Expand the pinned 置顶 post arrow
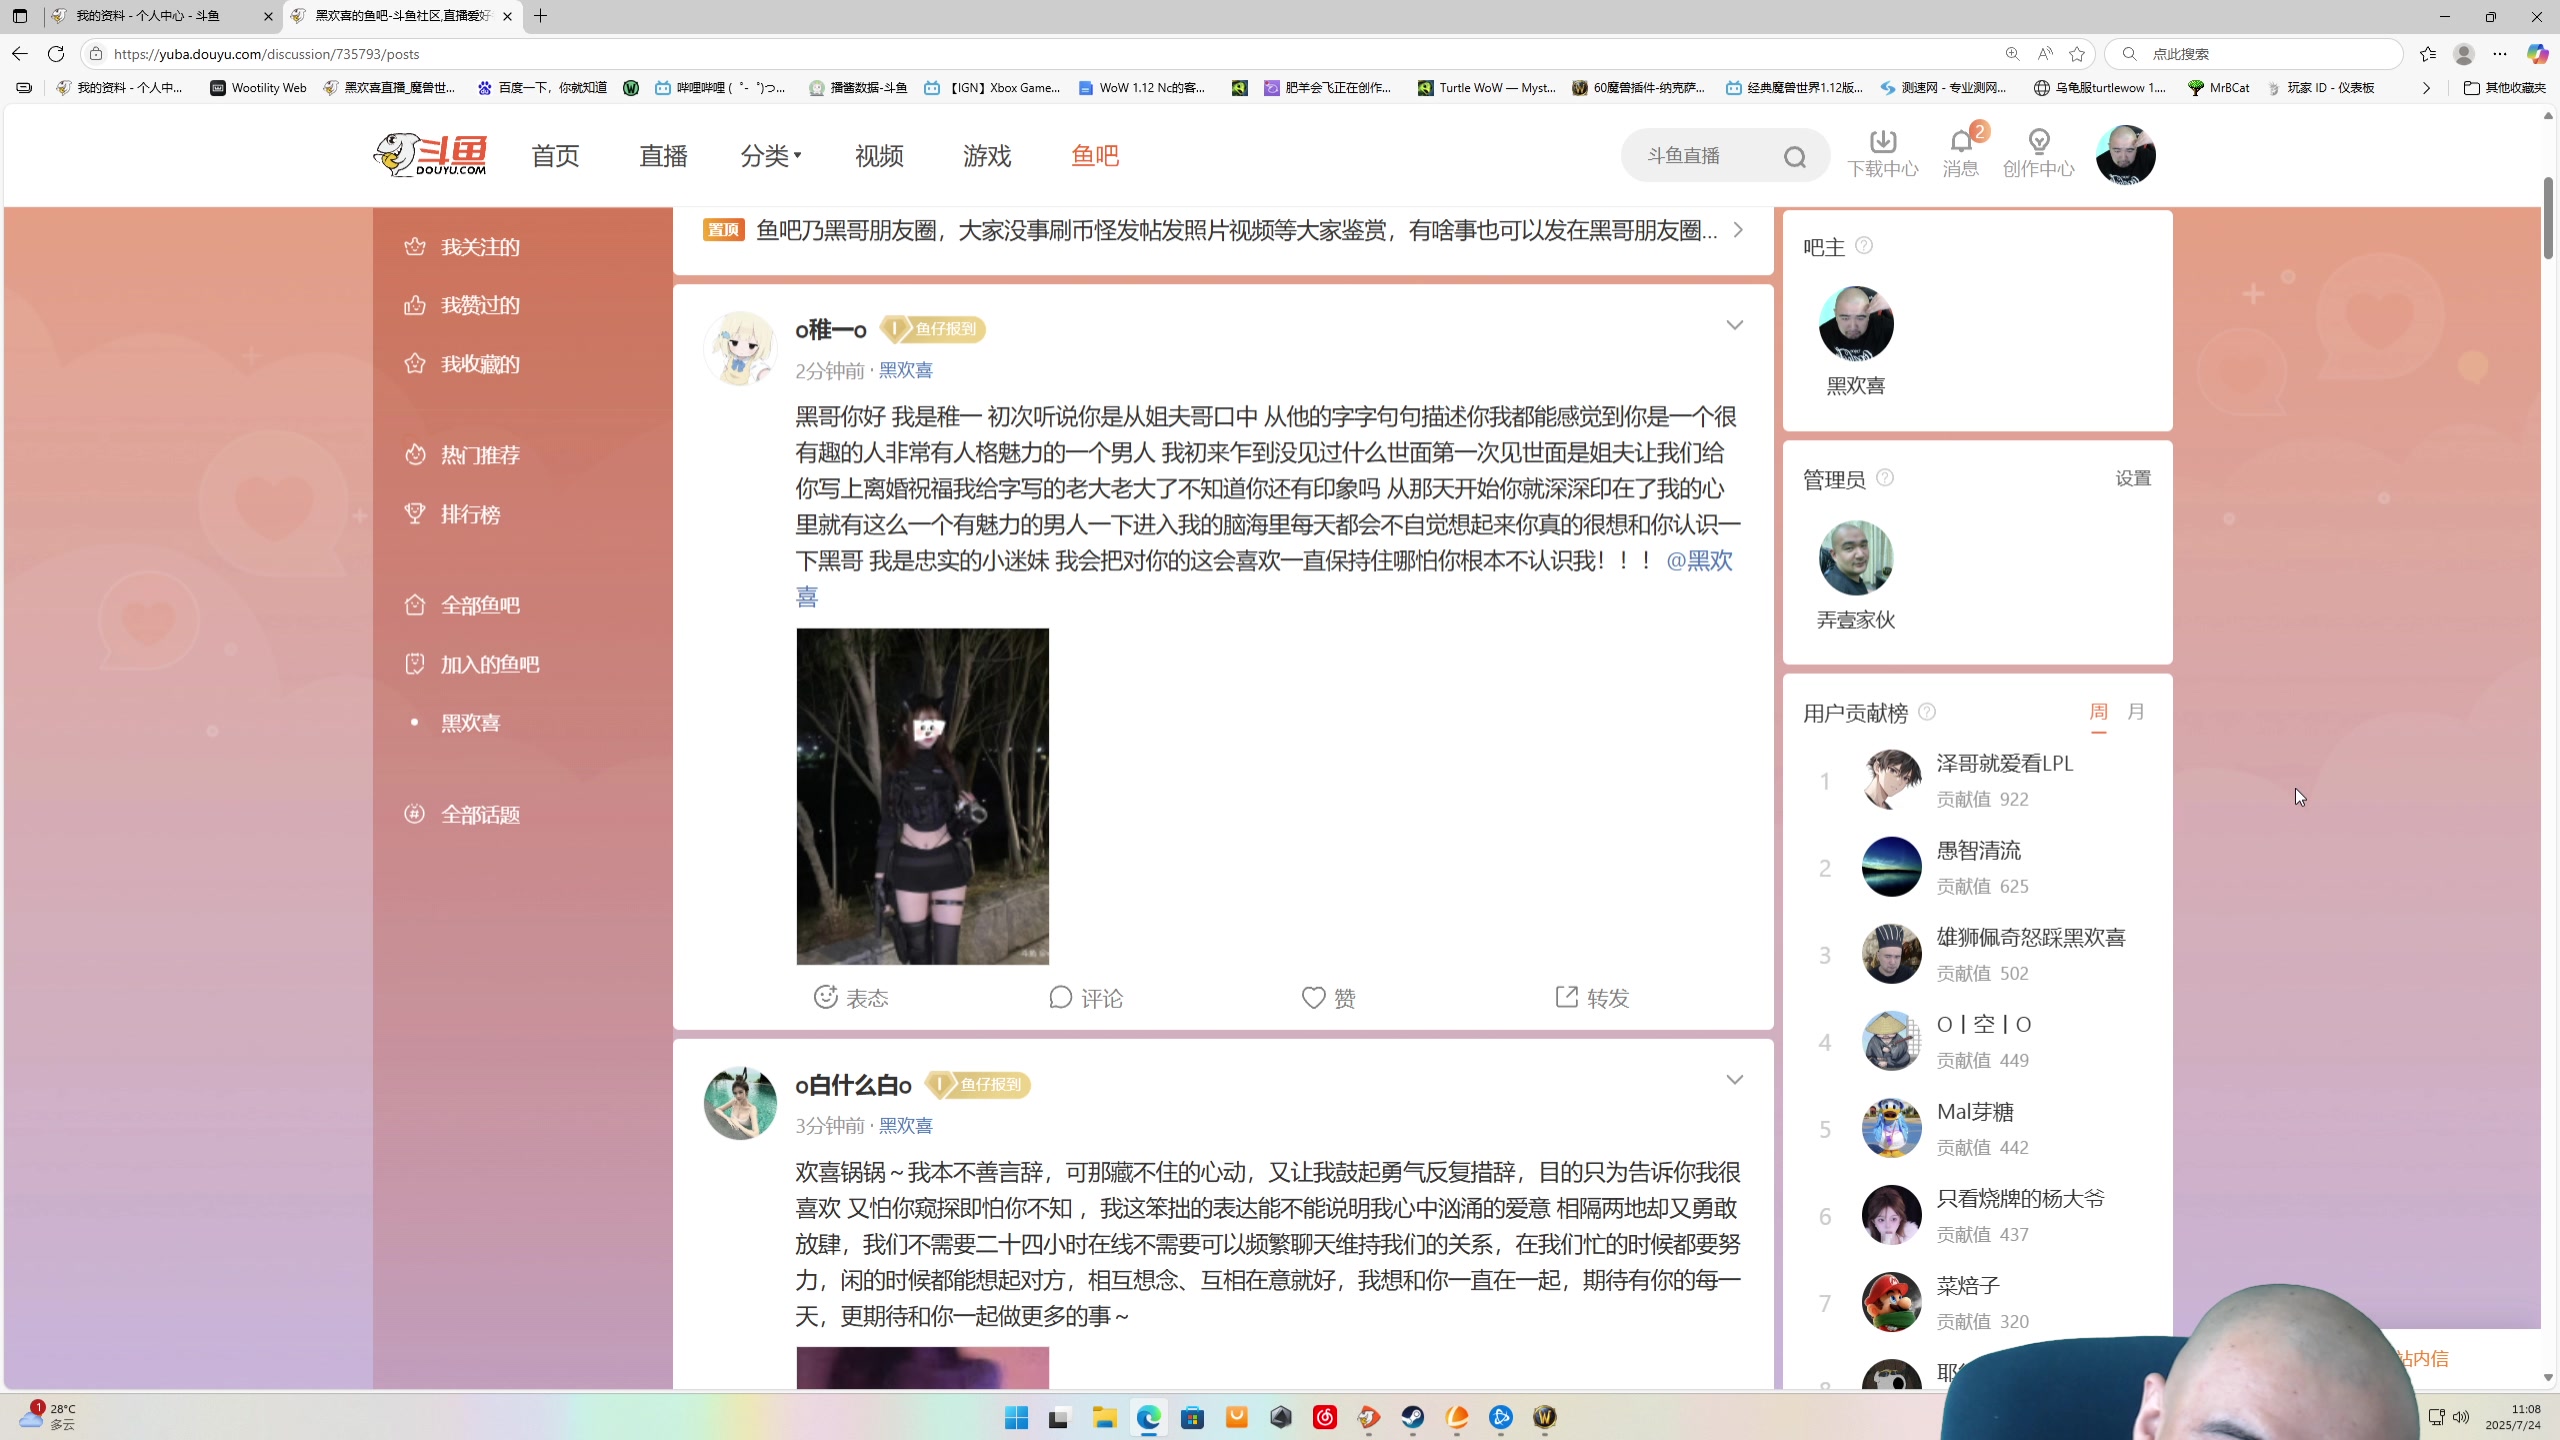The image size is (2560, 1440). click(1738, 230)
